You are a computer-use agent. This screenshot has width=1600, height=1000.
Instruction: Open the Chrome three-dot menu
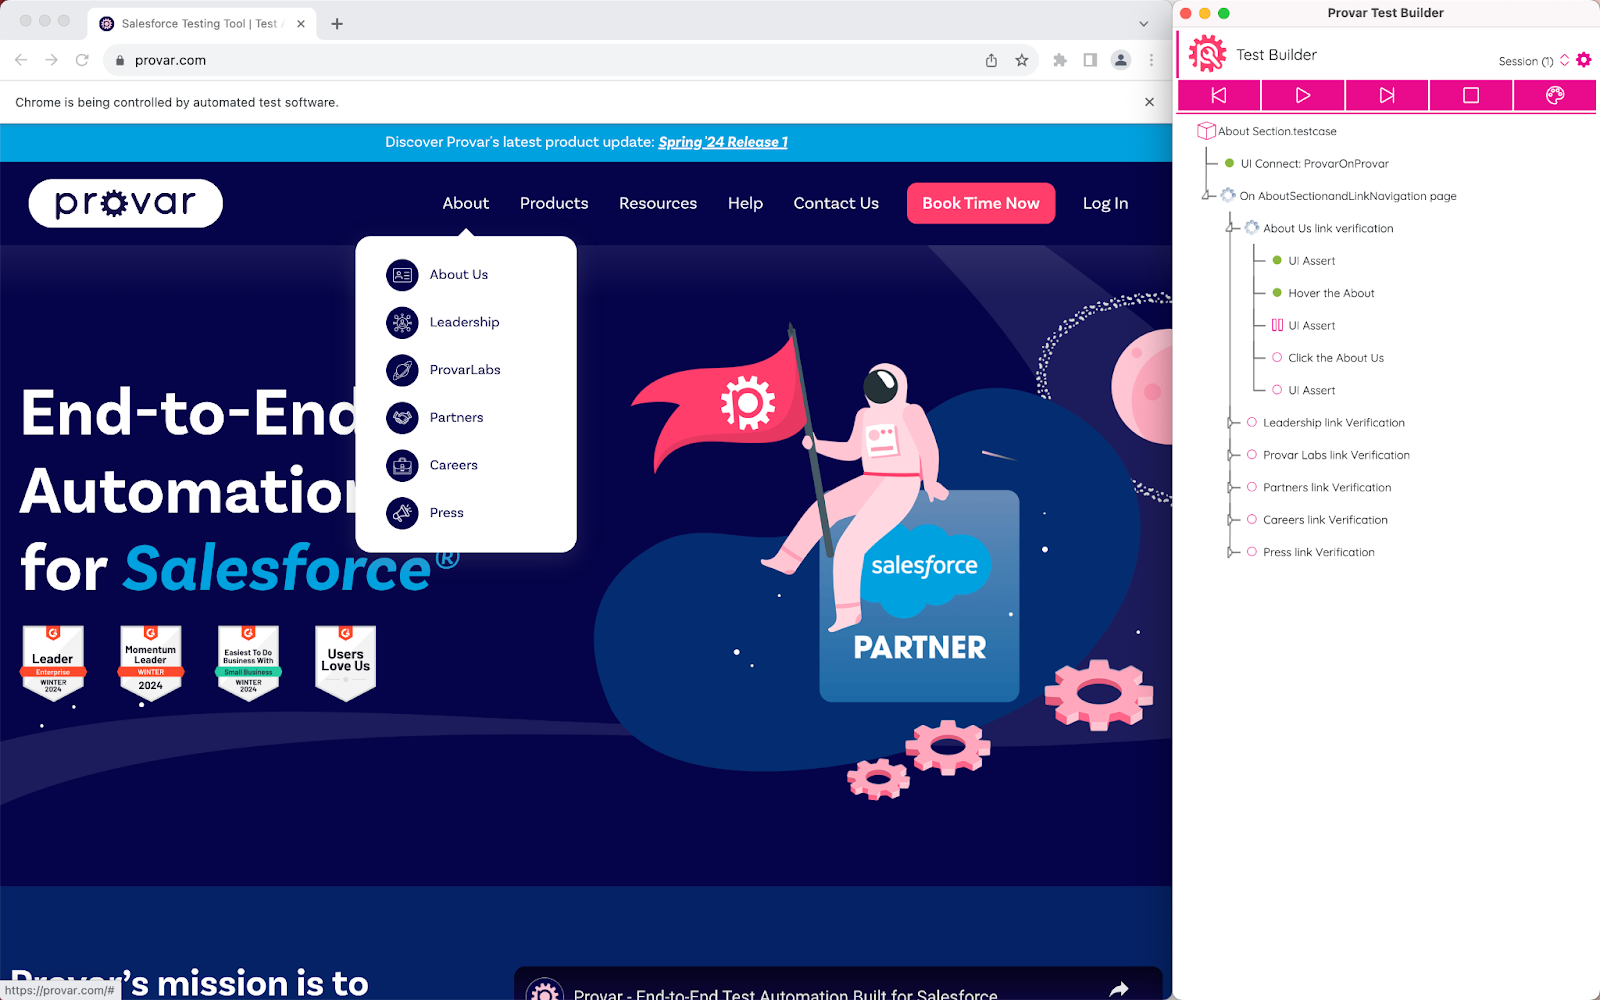[1151, 60]
